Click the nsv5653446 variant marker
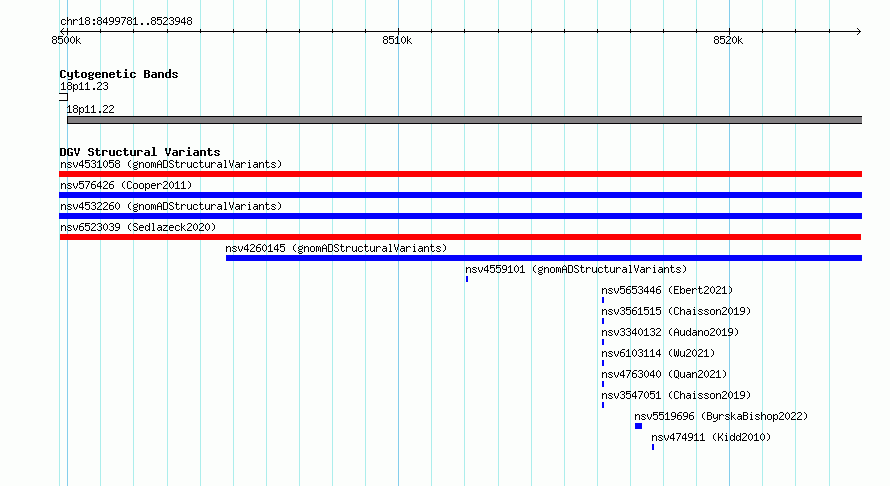 pyautogui.click(x=603, y=300)
